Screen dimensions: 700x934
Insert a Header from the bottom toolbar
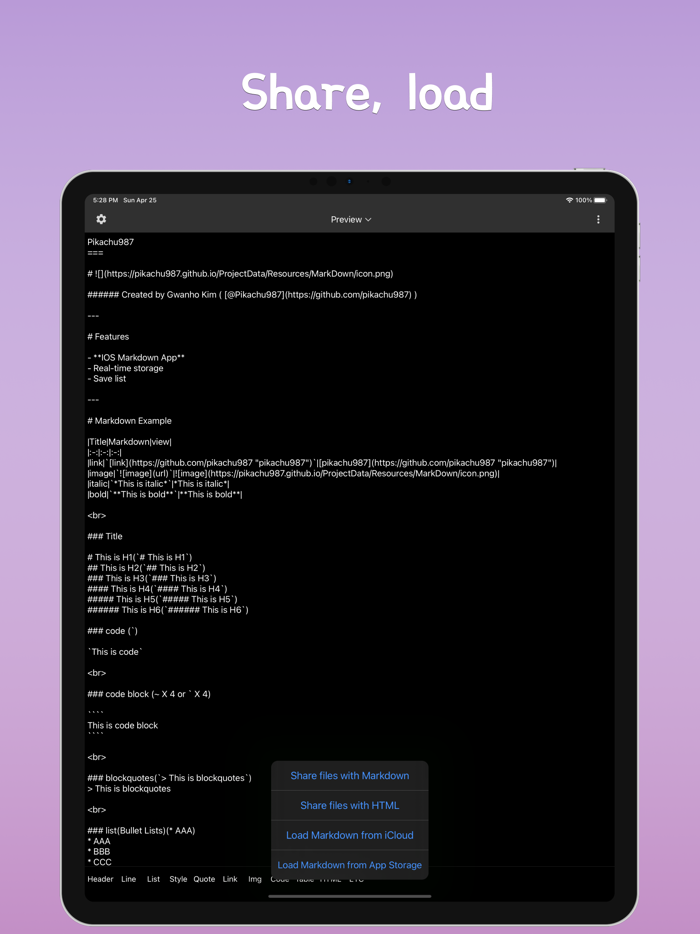tap(100, 879)
